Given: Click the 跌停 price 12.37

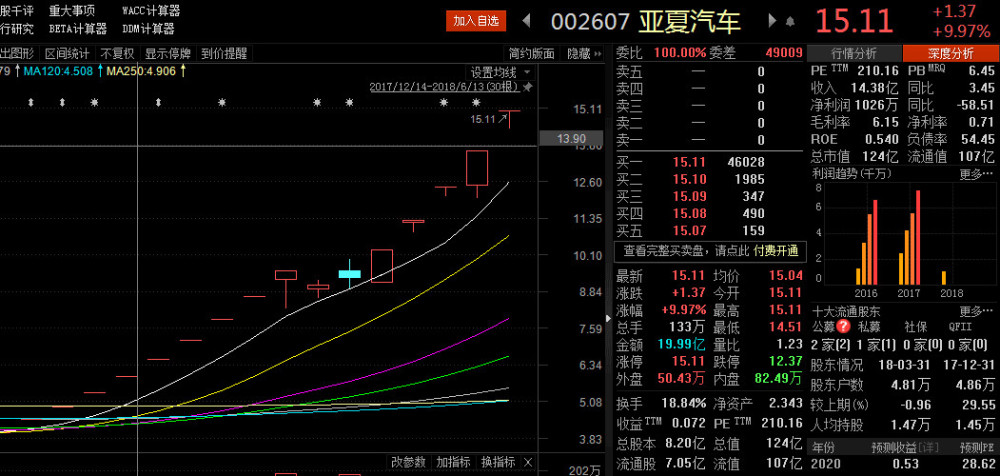Looking at the screenshot, I should pyautogui.click(x=785, y=362).
